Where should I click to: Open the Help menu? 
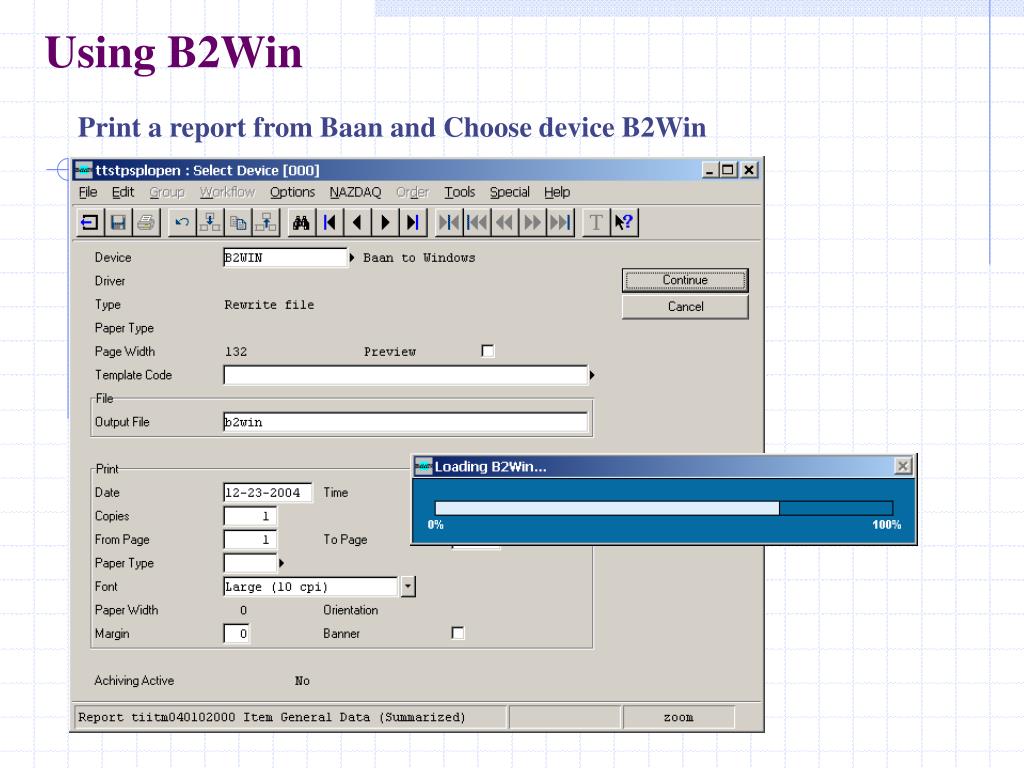(557, 192)
